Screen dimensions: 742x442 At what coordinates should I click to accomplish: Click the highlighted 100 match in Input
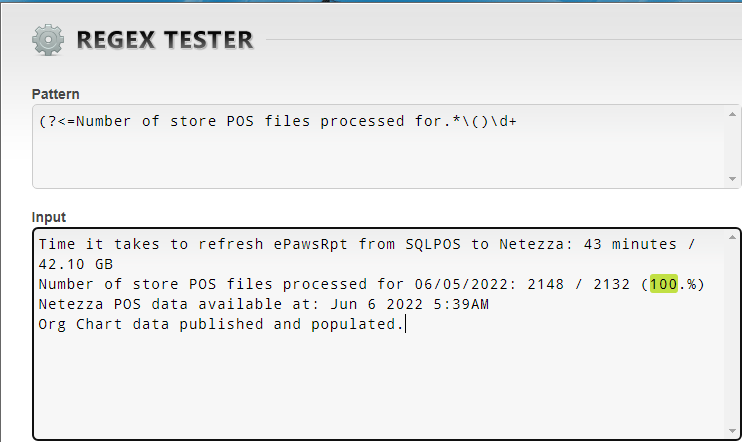pyautogui.click(x=663, y=284)
